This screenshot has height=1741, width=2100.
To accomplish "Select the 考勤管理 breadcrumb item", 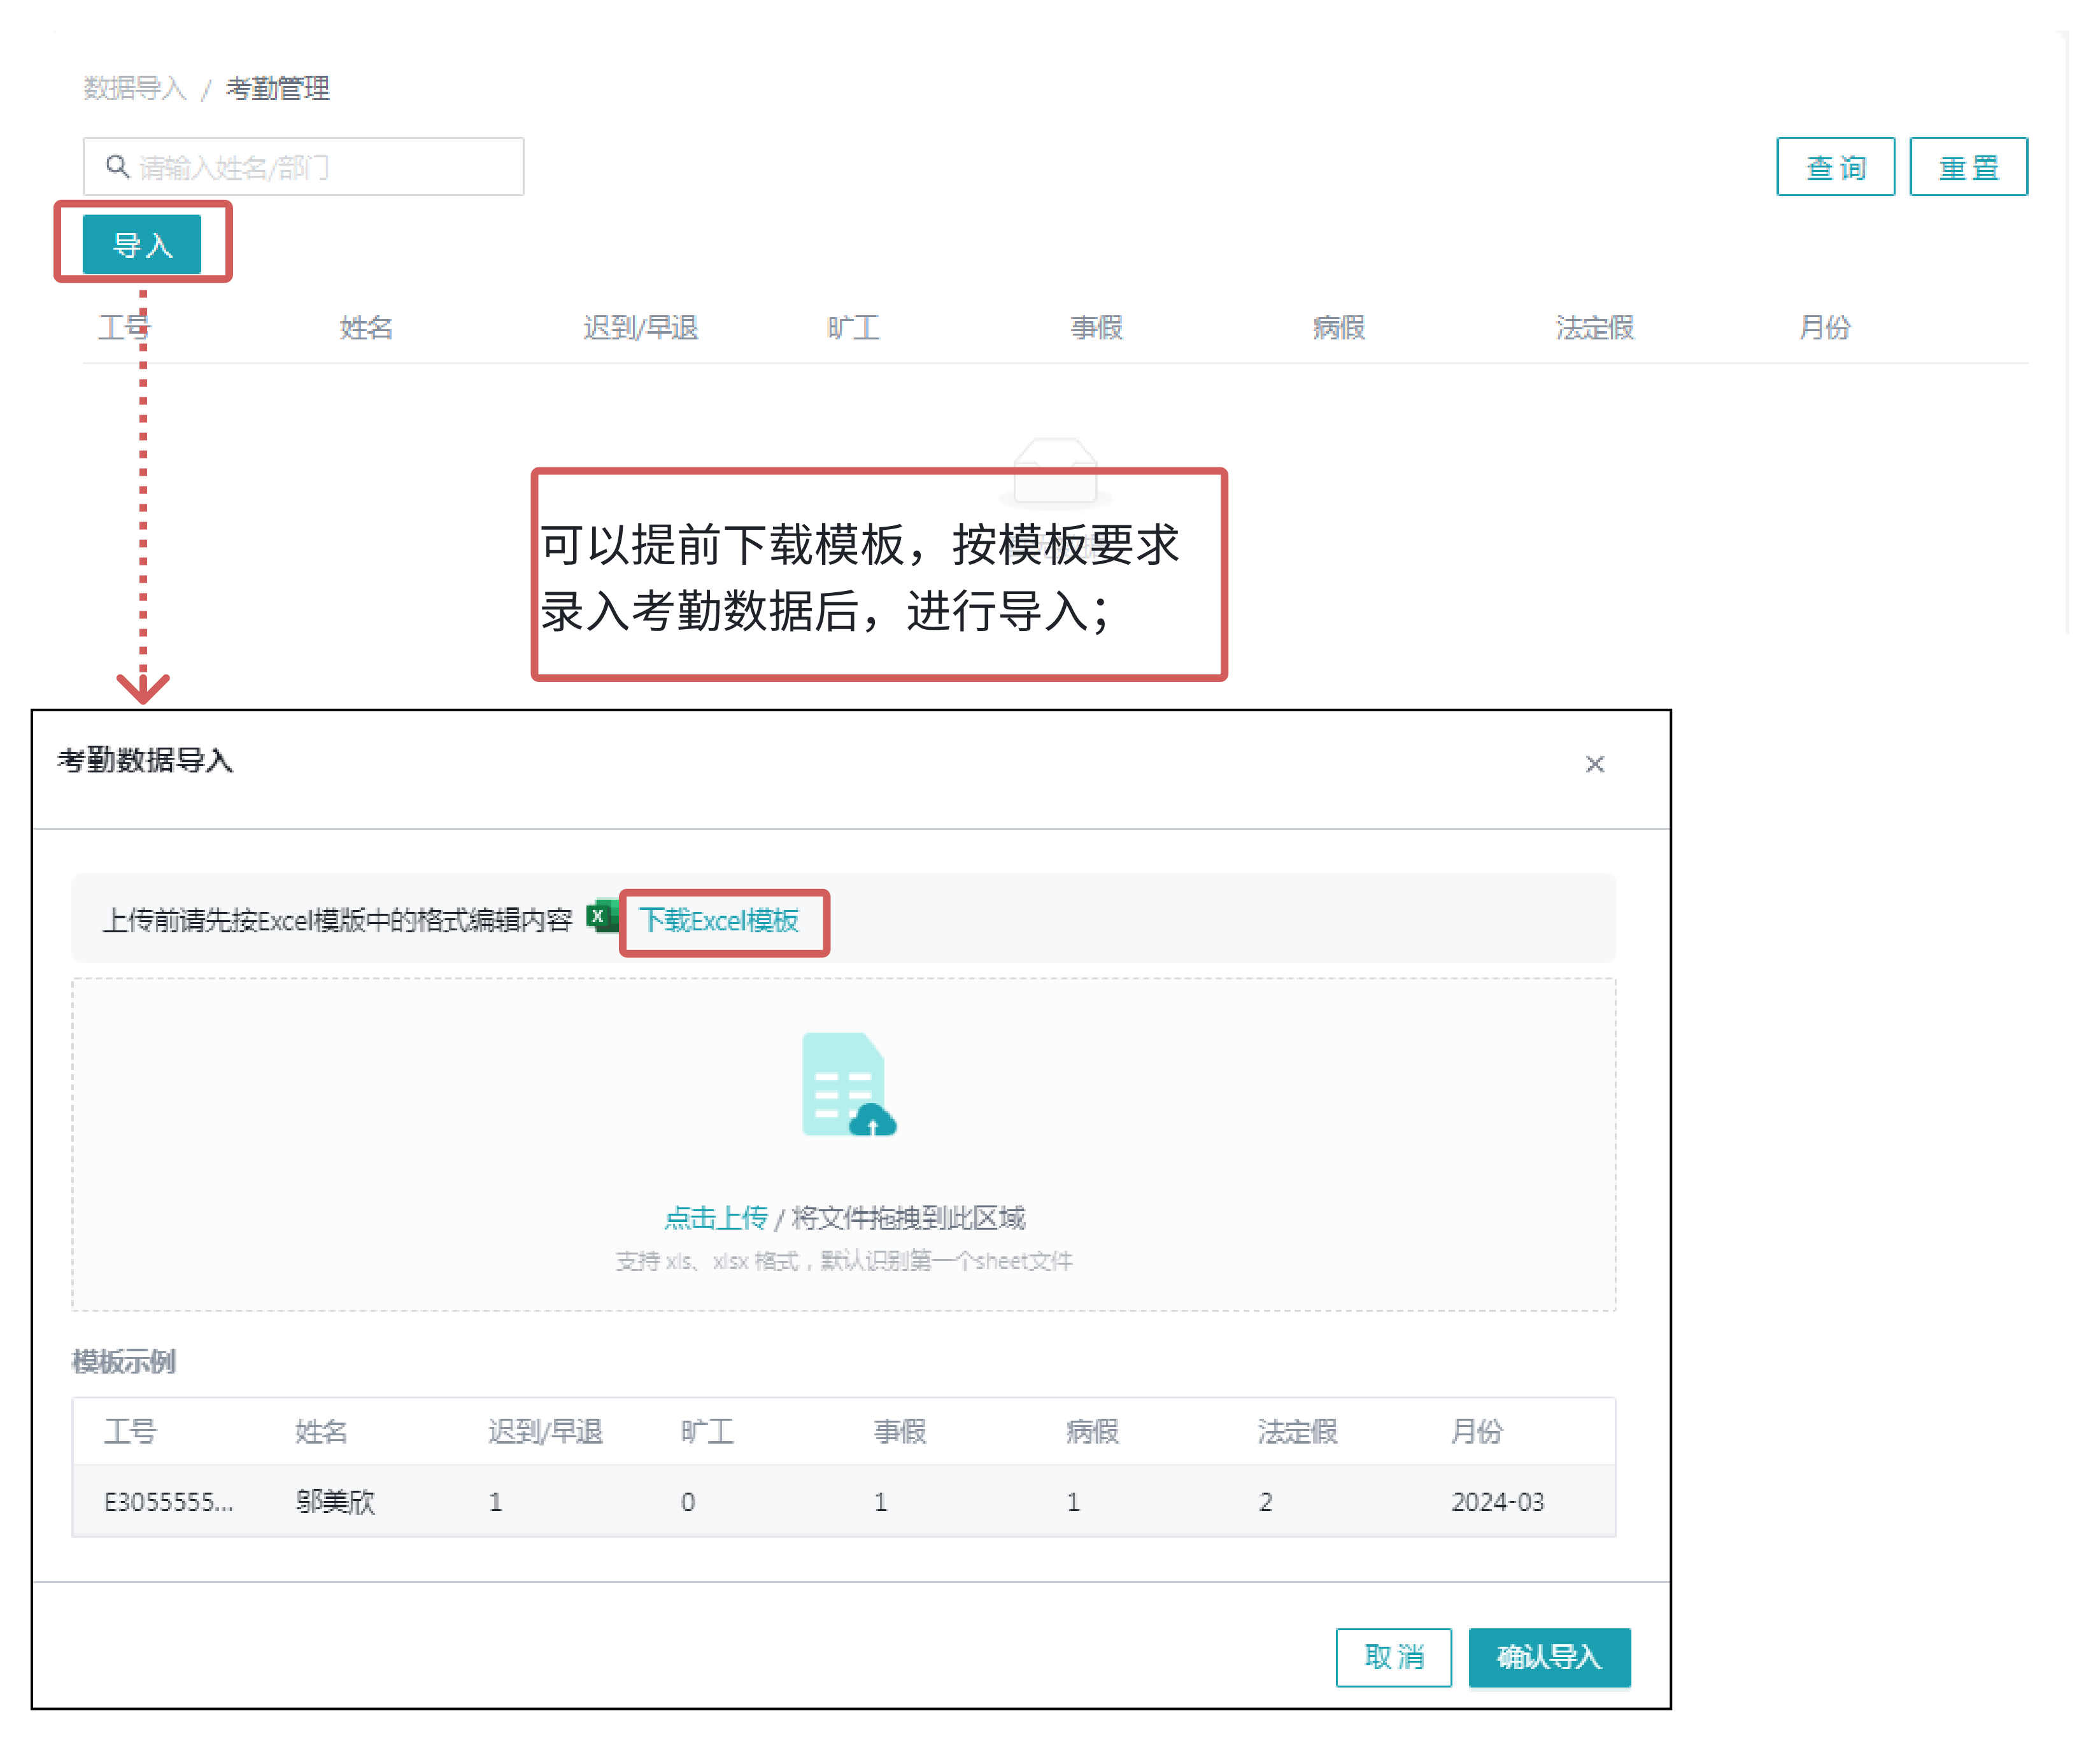I will 277,88.
